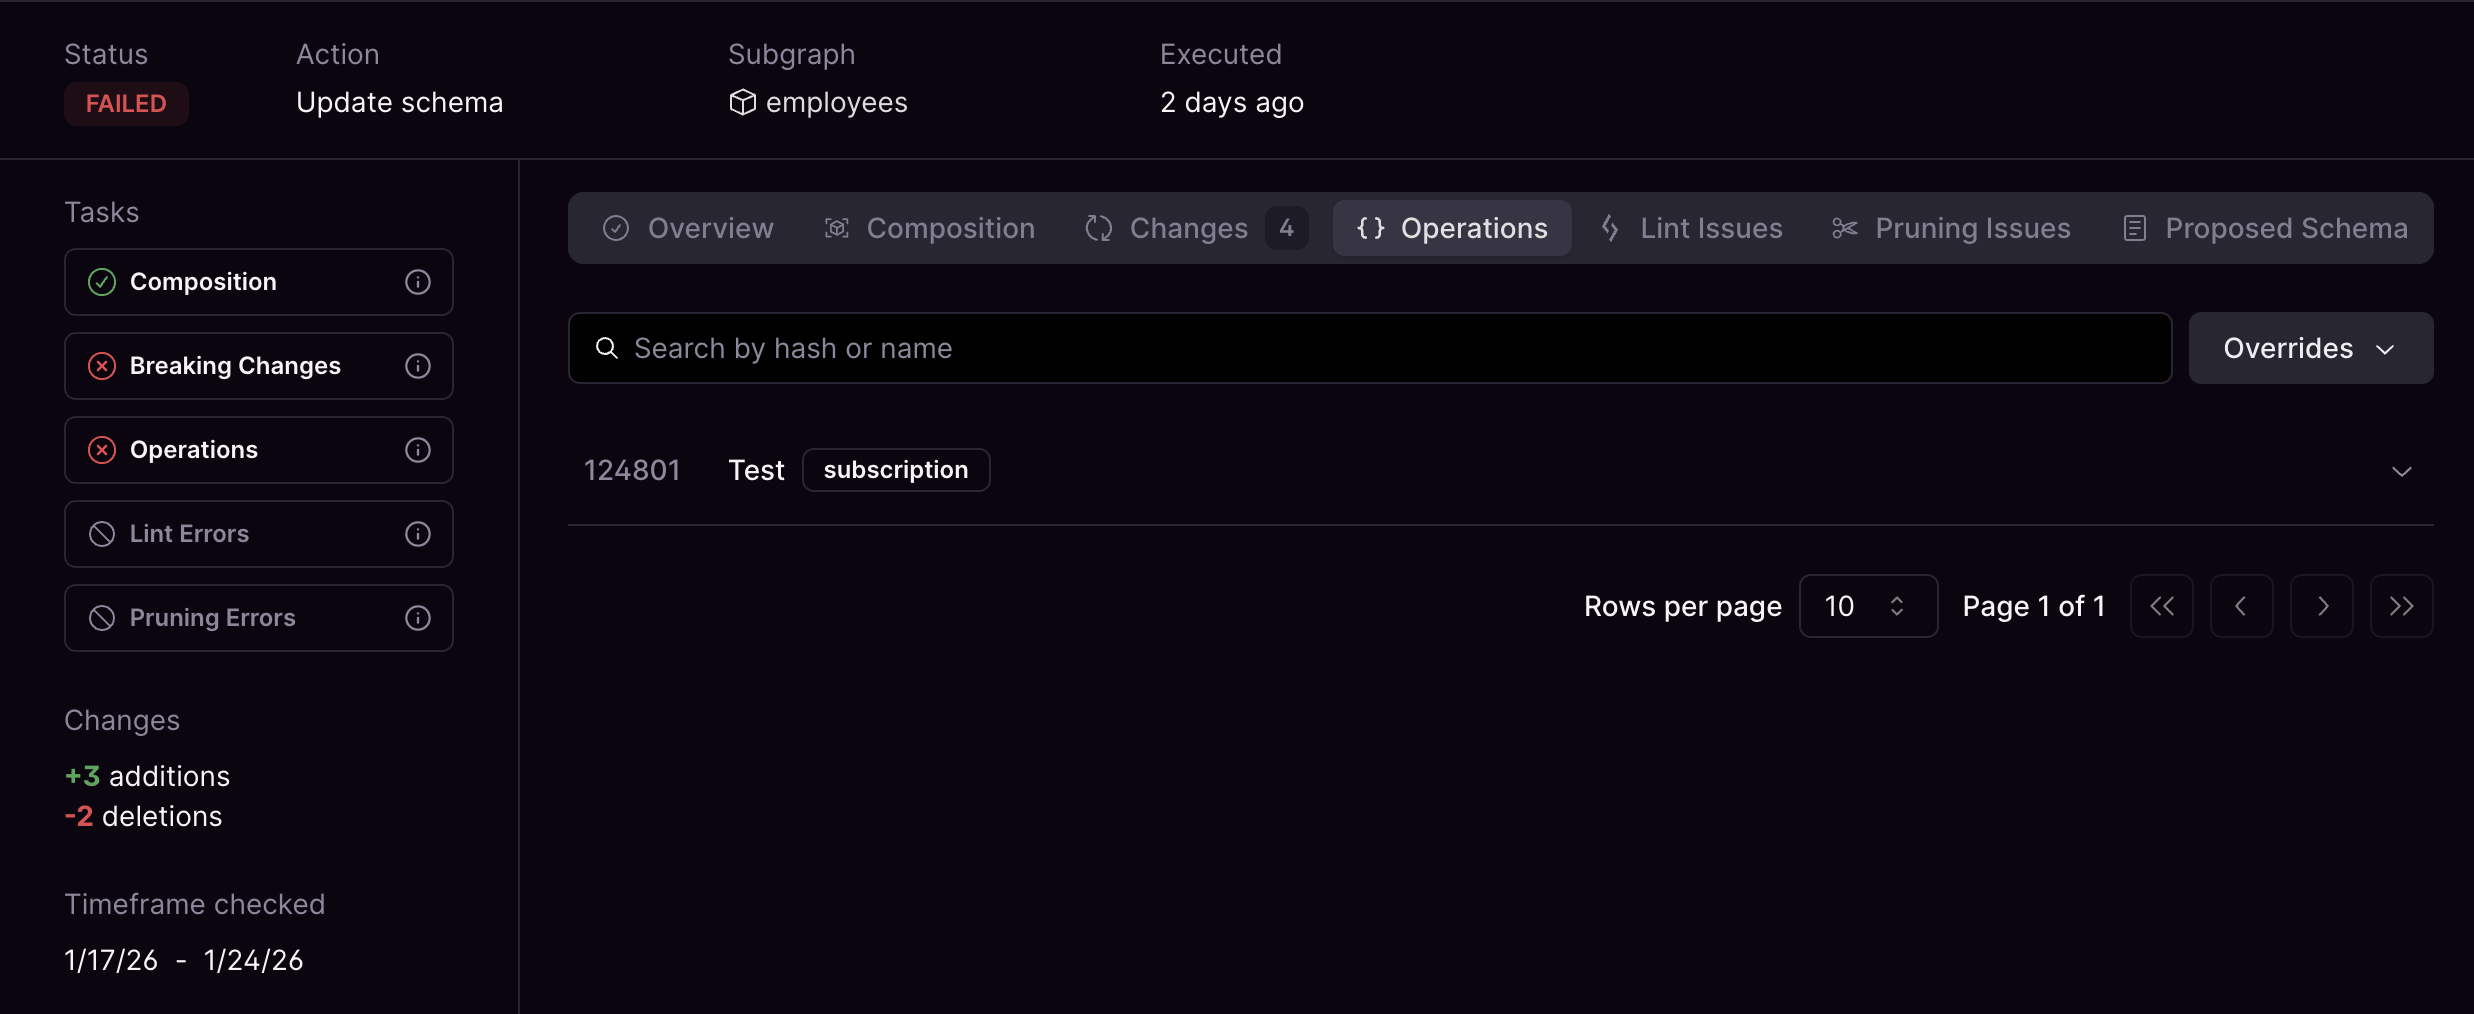Screen dimensions: 2474x1014
Task: Go to the last page double-chevron icon
Action: (x=2401, y=606)
